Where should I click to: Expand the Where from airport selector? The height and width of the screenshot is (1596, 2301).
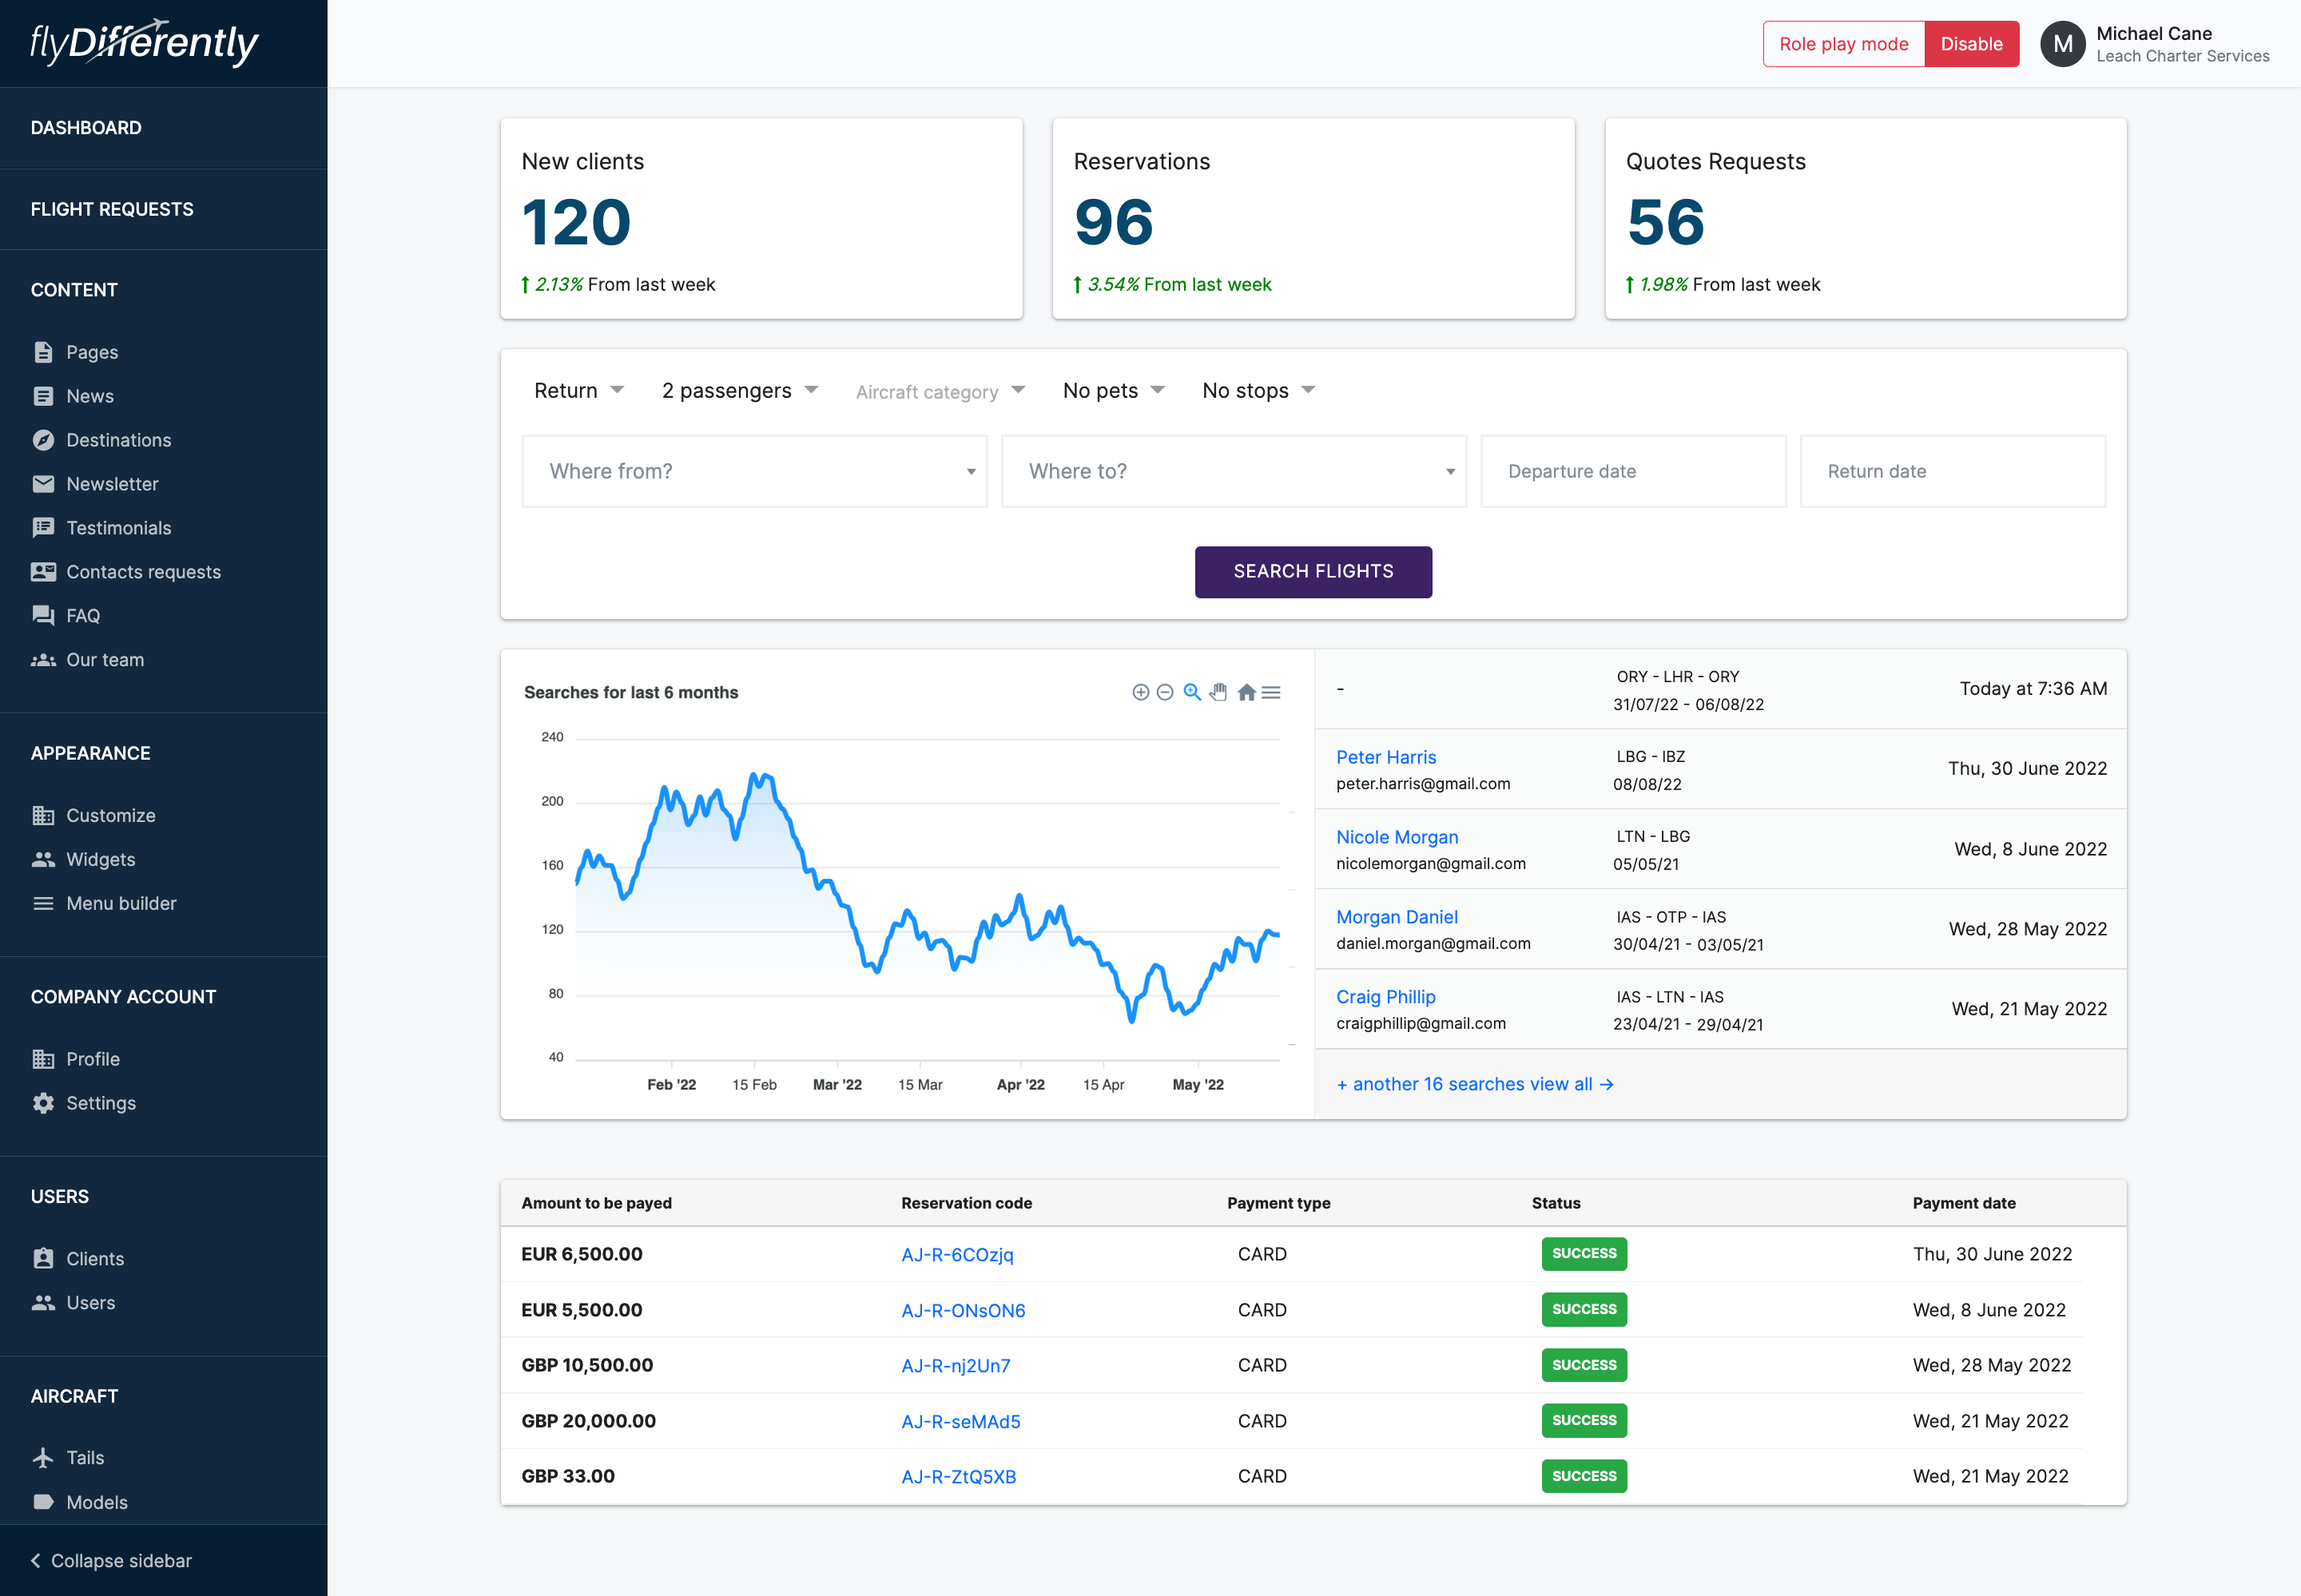754,471
